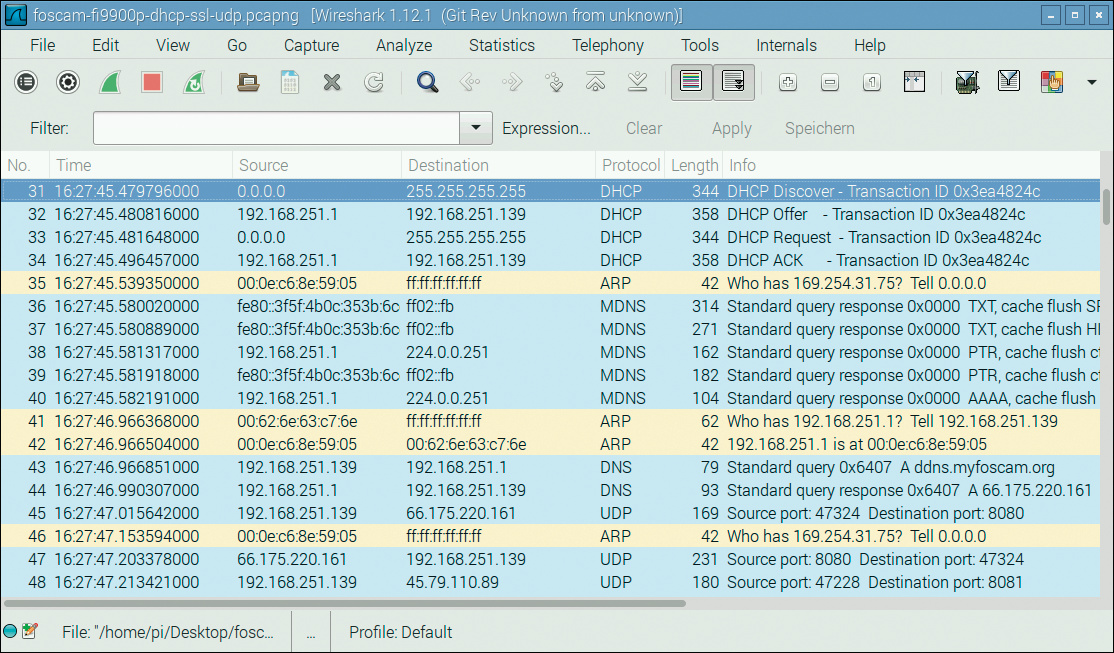The height and width of the screenshot is (653, 1114).
Task: Sort packets by Protocol column header
Action: 630,165
